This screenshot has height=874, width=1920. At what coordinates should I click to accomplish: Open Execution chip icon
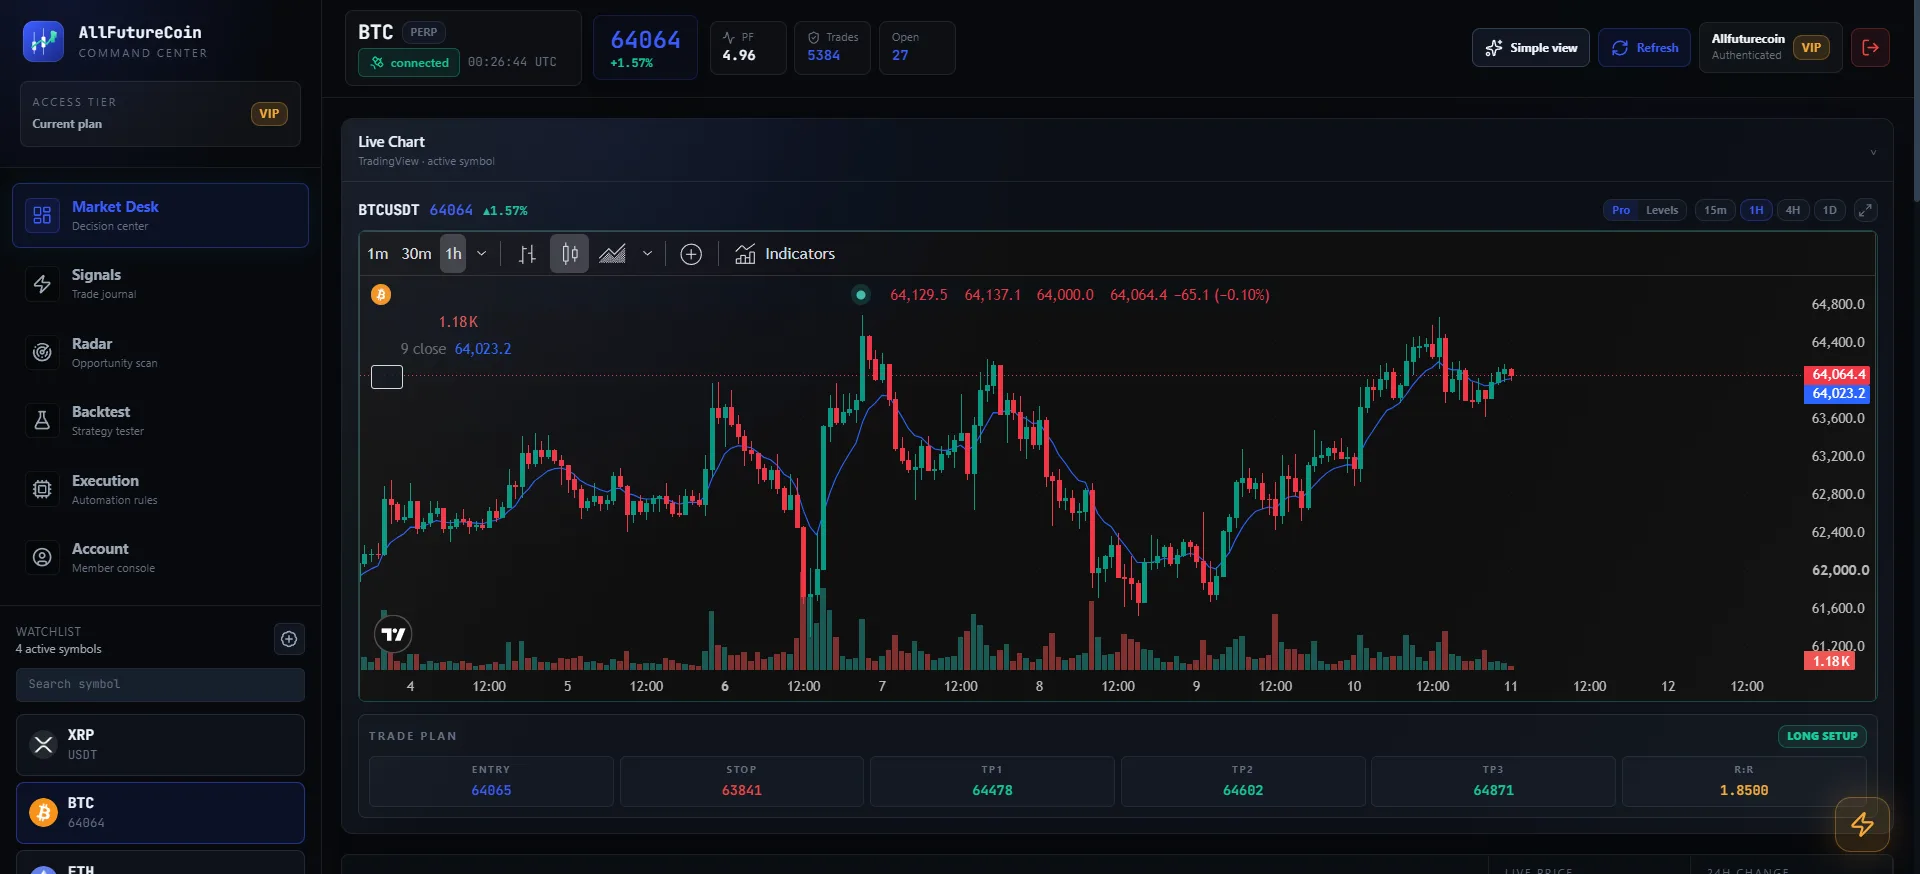click(x=42, y=489)
